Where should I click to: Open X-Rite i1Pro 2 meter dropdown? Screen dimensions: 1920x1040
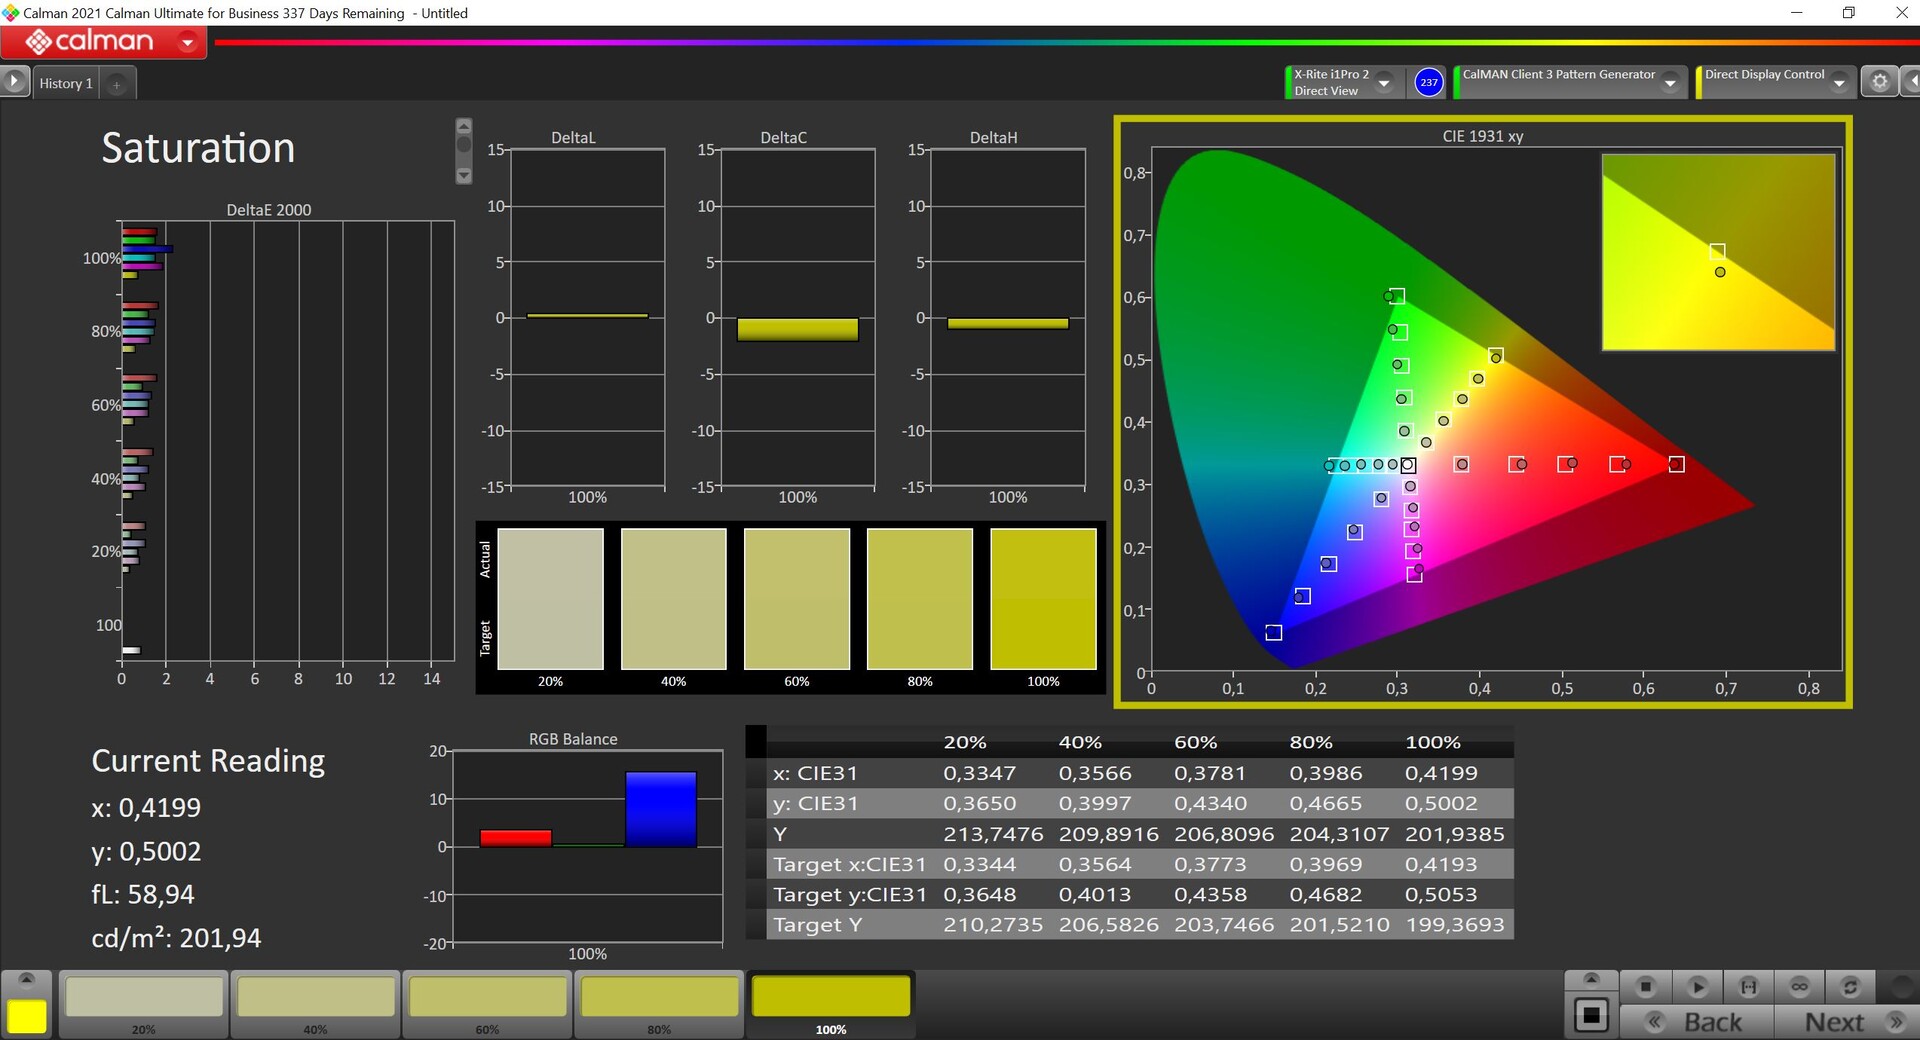click(x=1384, y=83)
